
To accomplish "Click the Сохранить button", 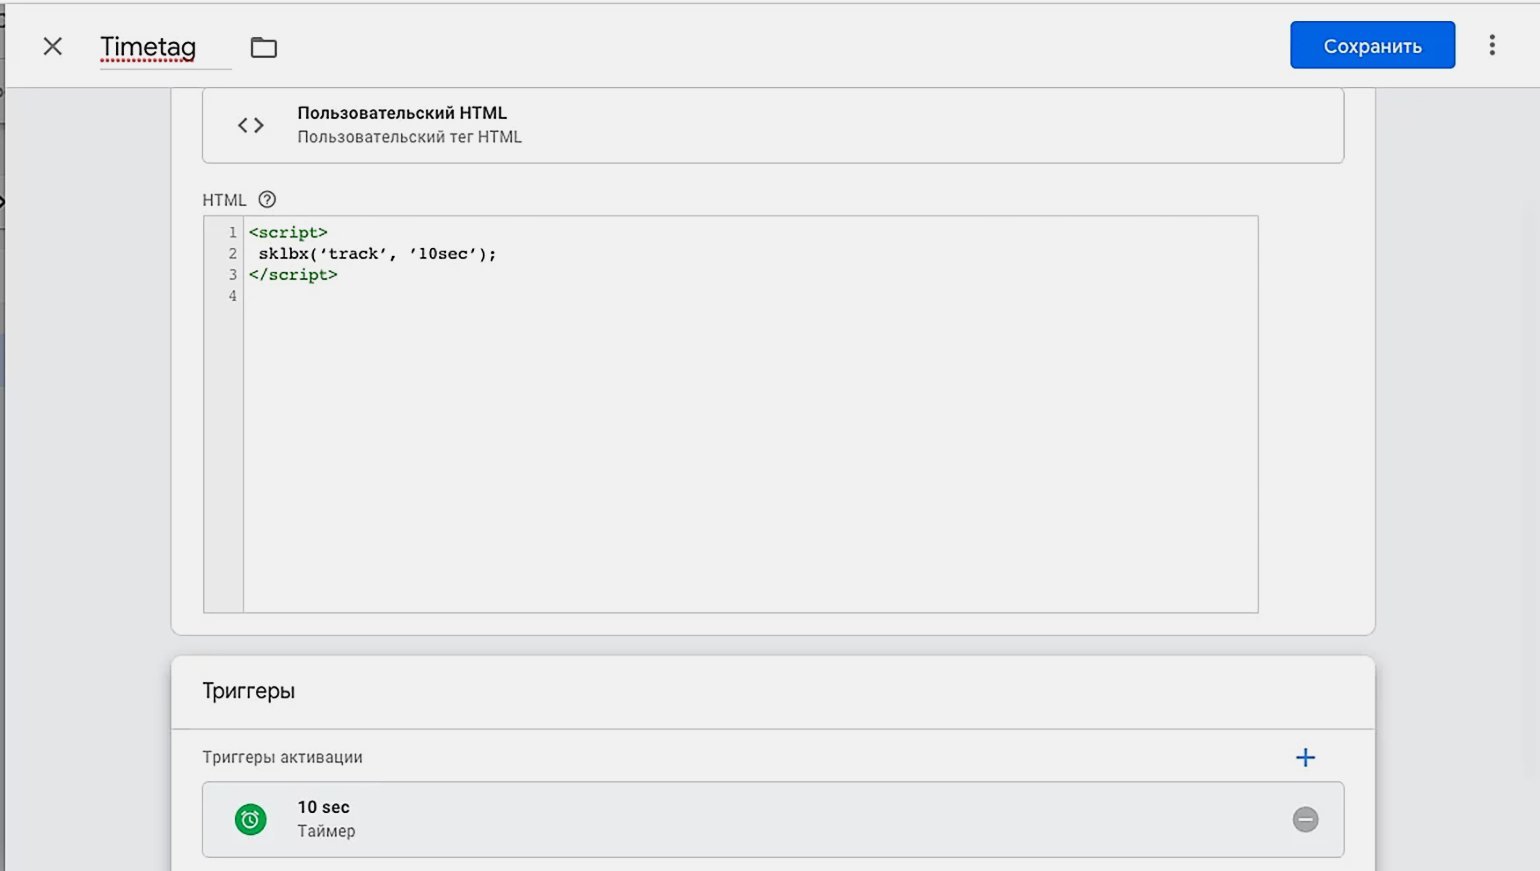I will pos(1372,46).
